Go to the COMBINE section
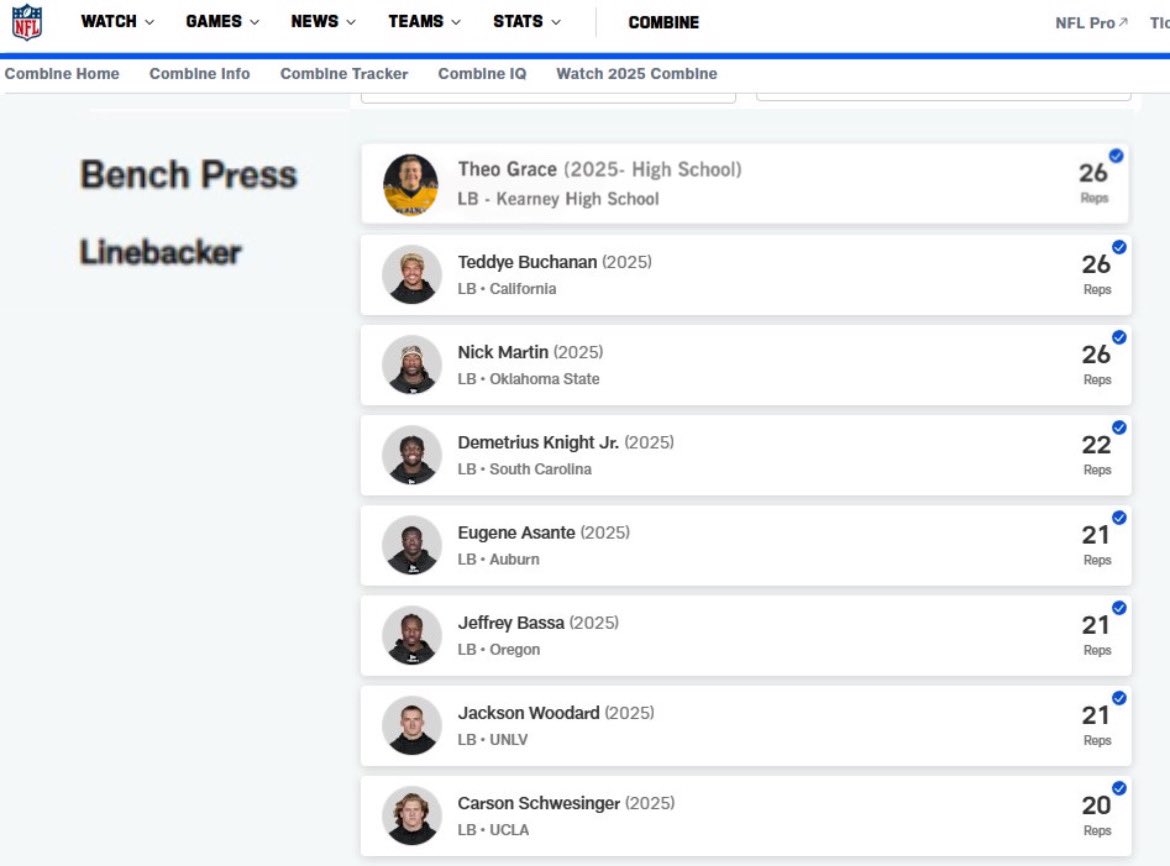 point(663,22)
